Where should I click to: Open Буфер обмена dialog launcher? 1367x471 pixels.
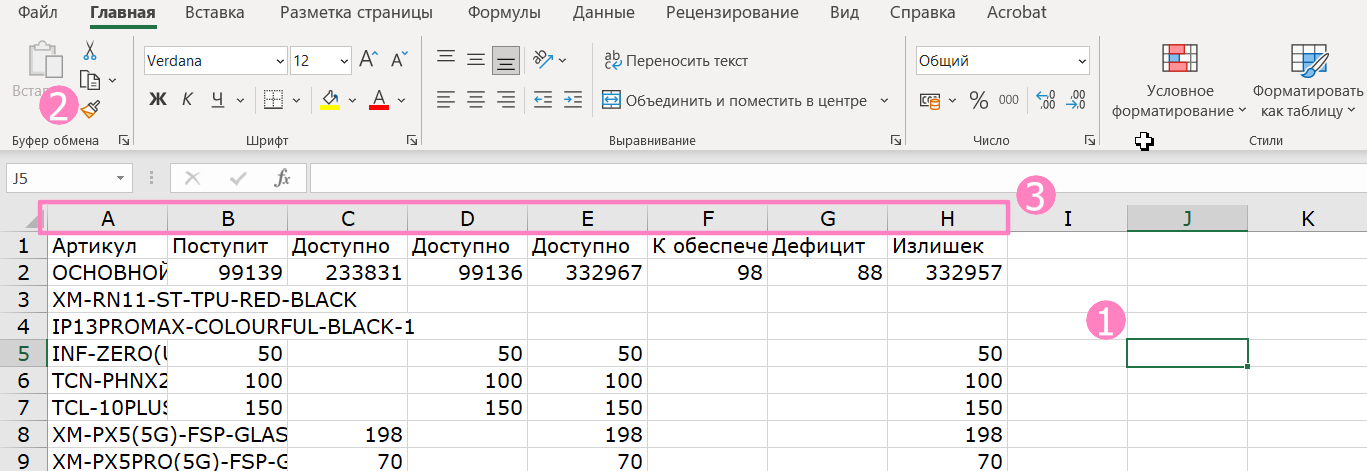pyautogui.click(x=123, y=141)
